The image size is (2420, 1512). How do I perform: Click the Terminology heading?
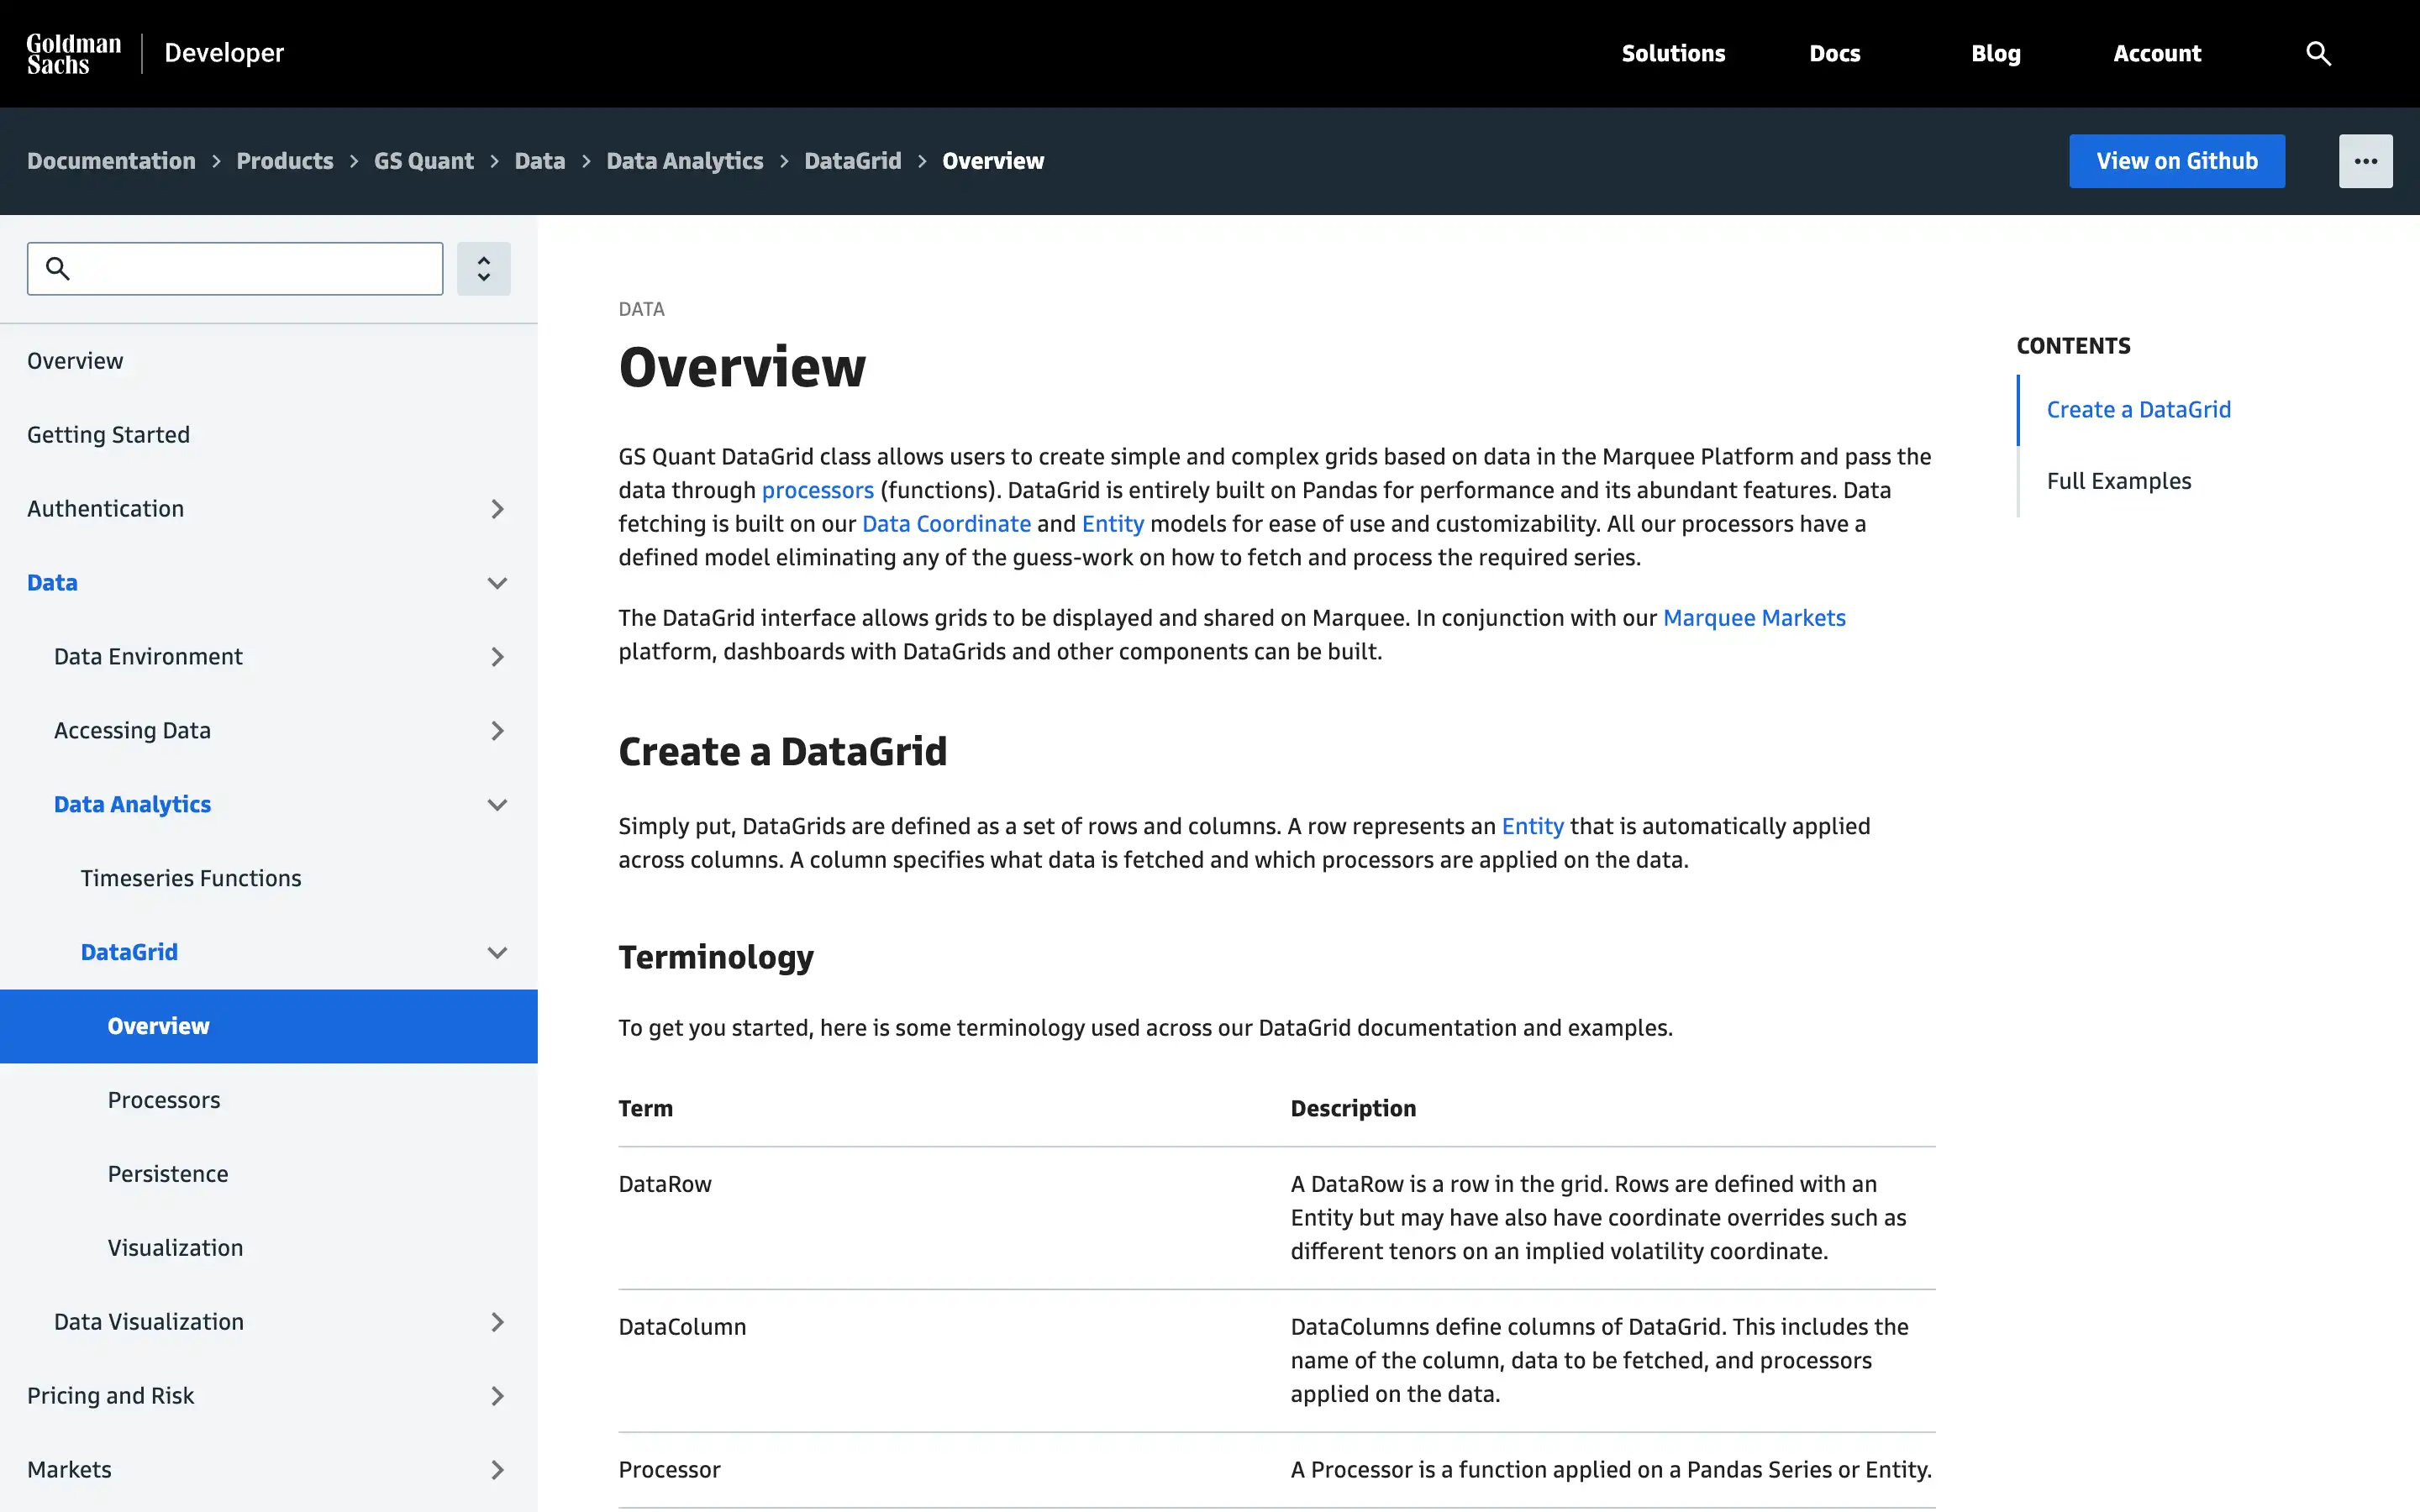pyautogui.click(x=716, y=958)
